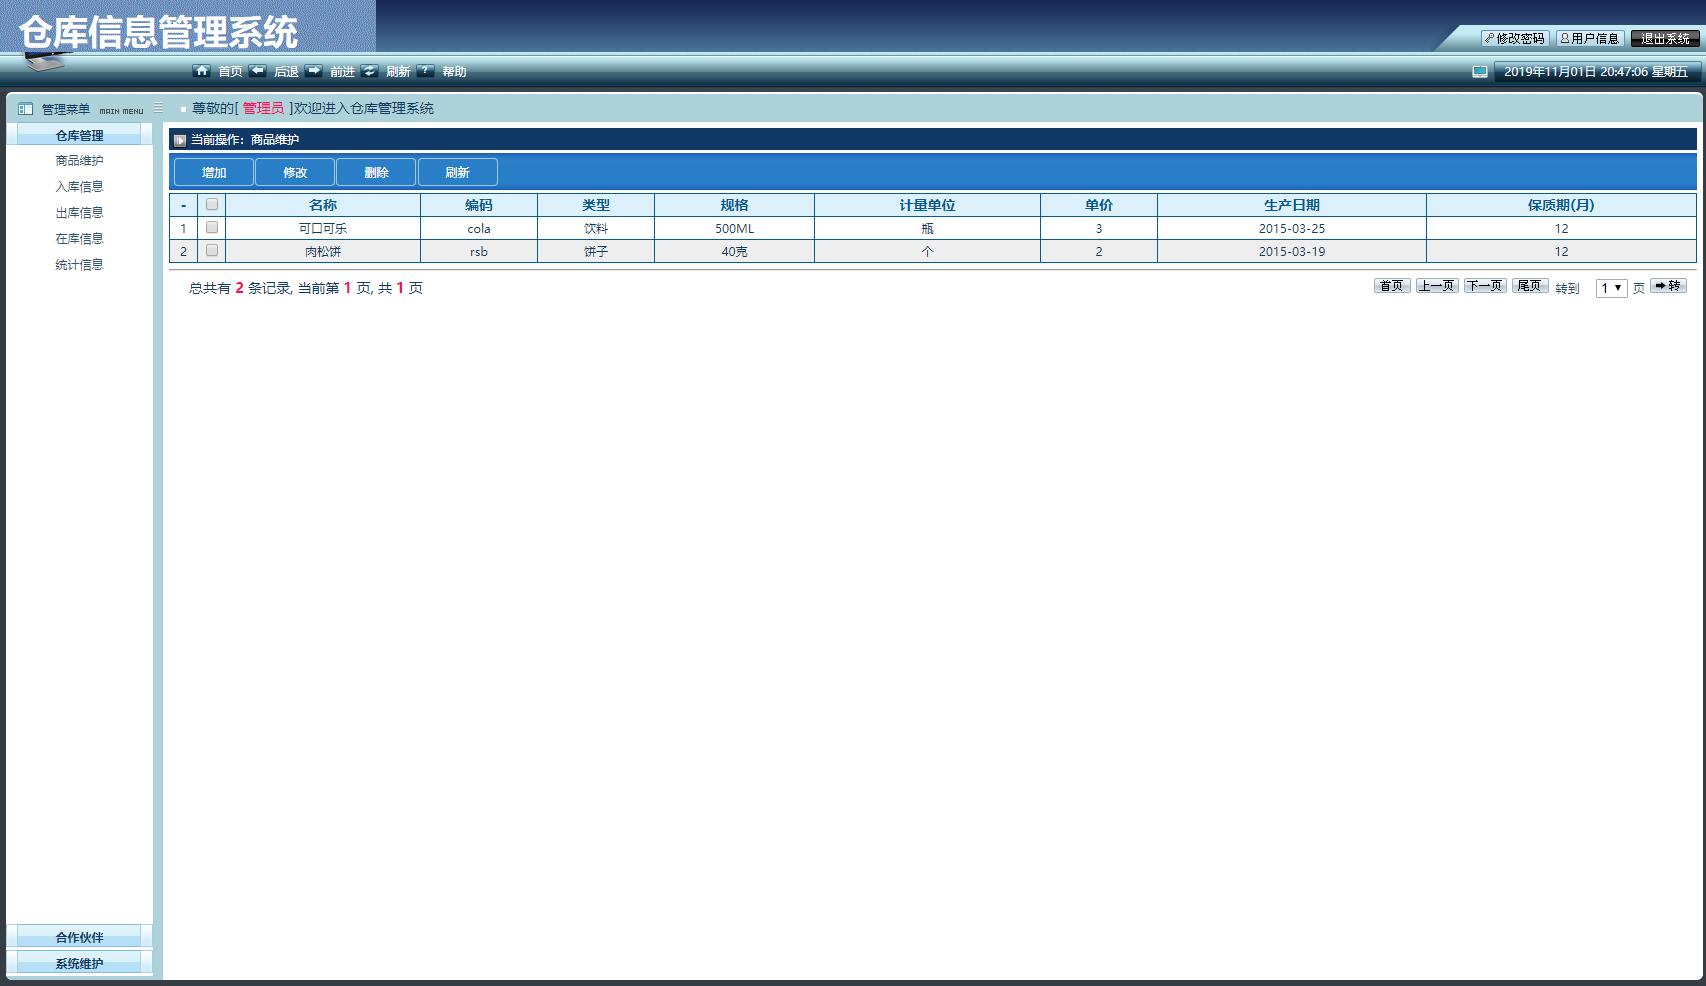Click the unit price cell in the 可口可乐 row
The height and width of the screenshot is (986, 1706).
[x=1099, y=228]
